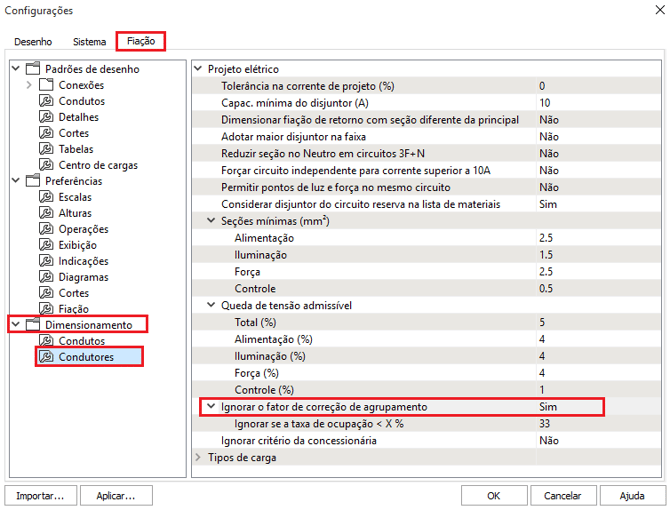
Task: Collapse the Seções mínimas group
Action: tap(211, 221)
